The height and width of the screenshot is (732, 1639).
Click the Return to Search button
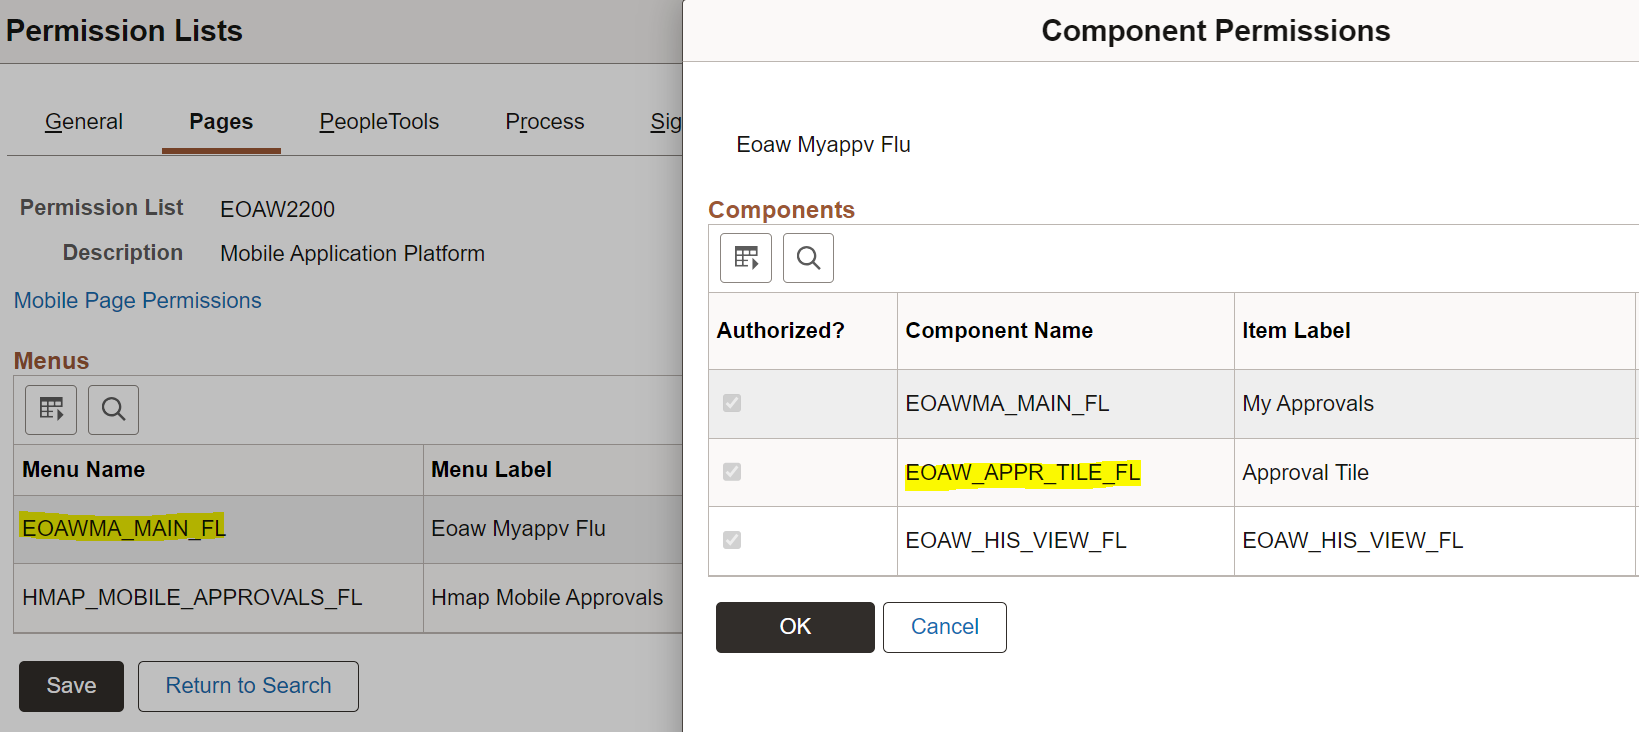click(x=248, y=686)
